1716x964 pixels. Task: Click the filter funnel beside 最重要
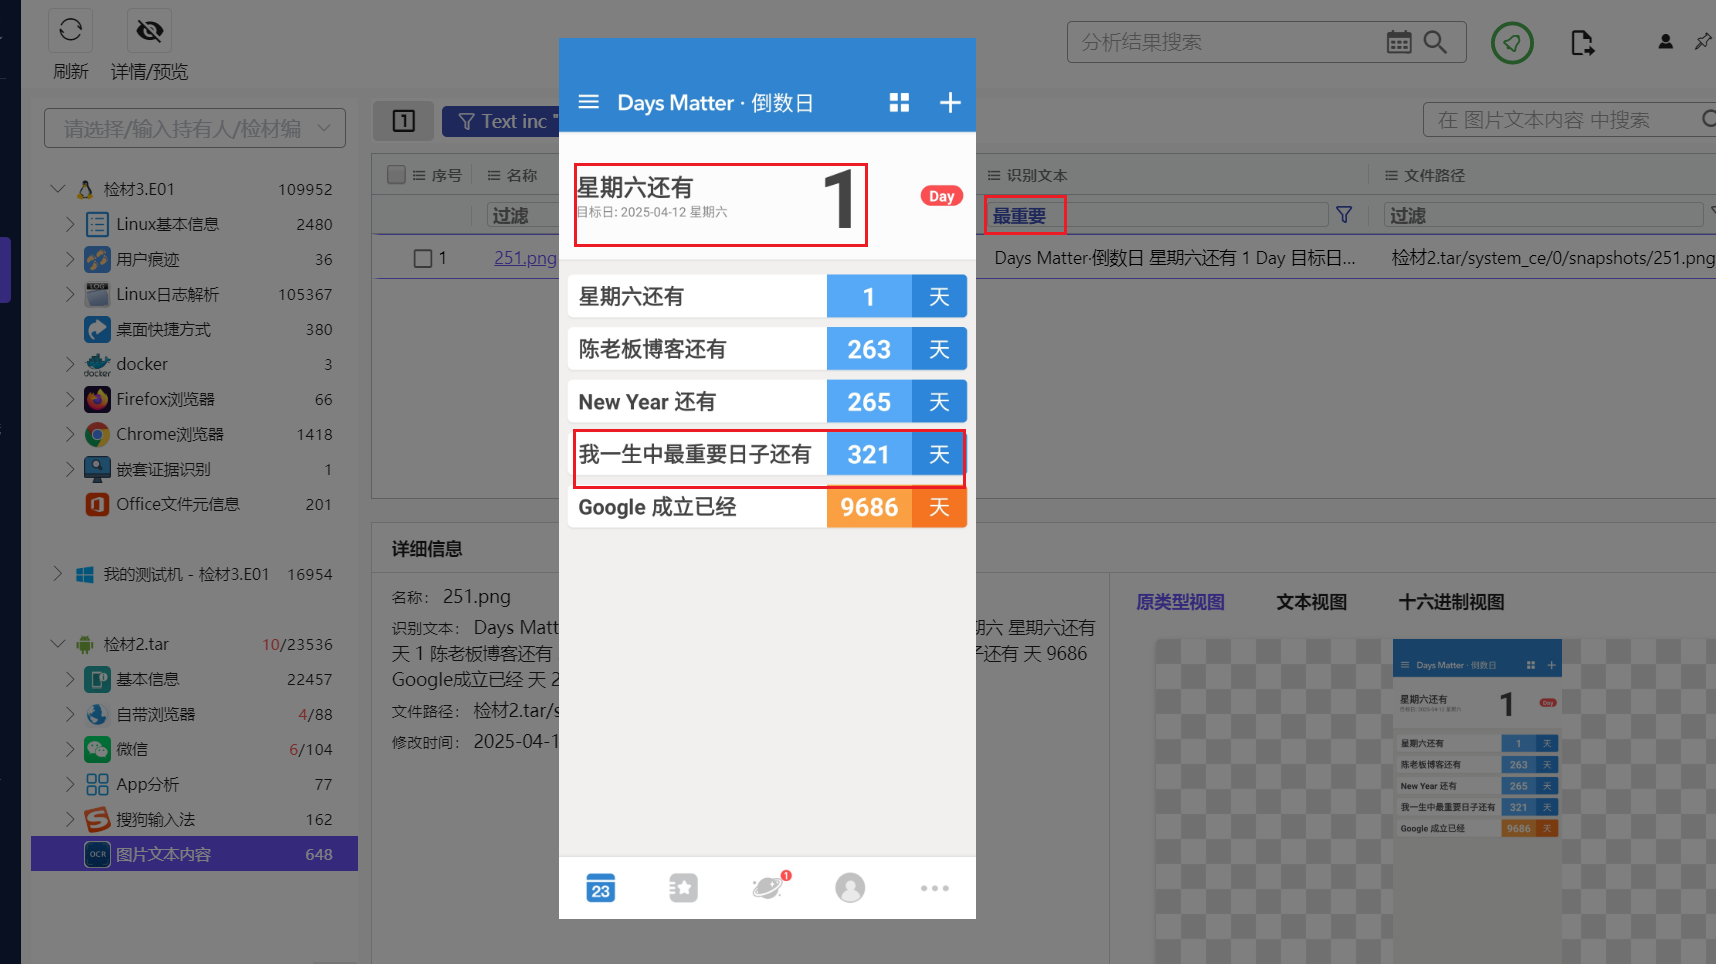coord(1344,215)
